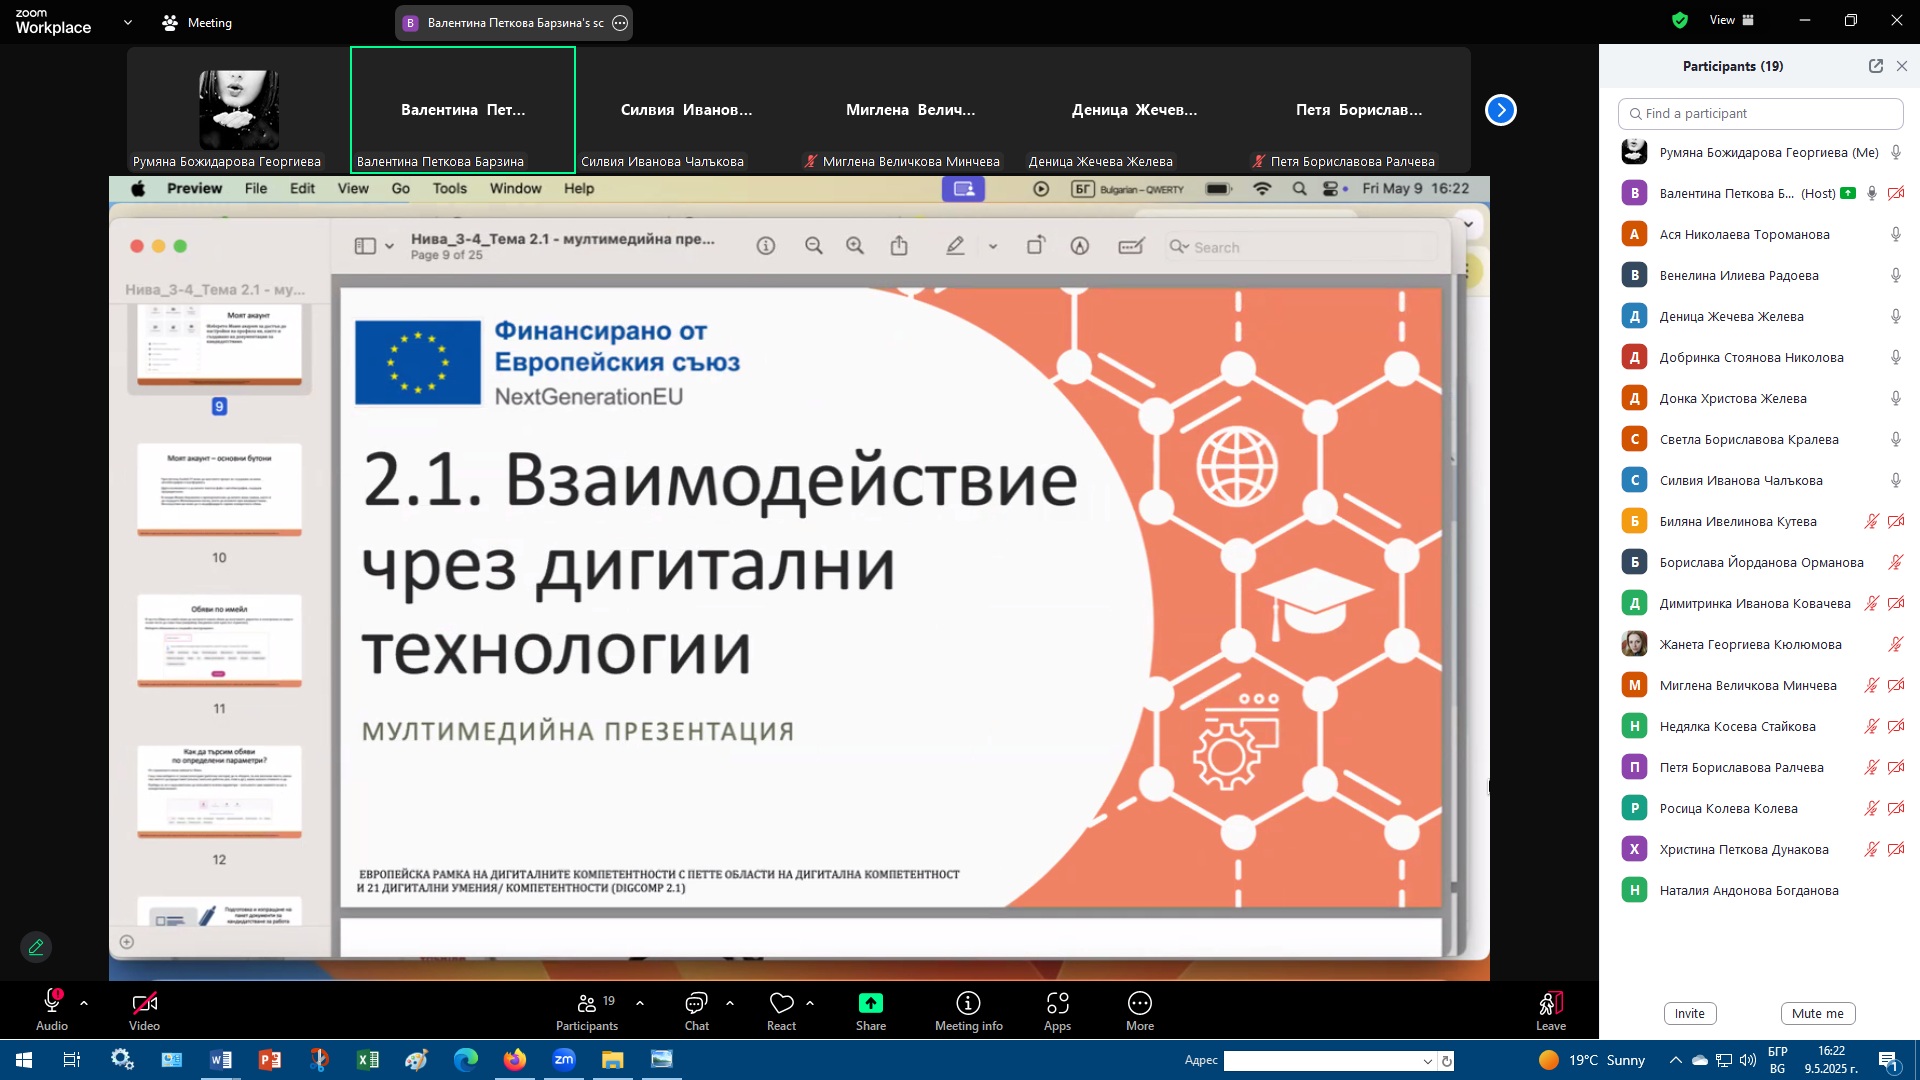Close the Participants panel
This screenshot has width=1920, height=1080.
(x=1902, y=66)
